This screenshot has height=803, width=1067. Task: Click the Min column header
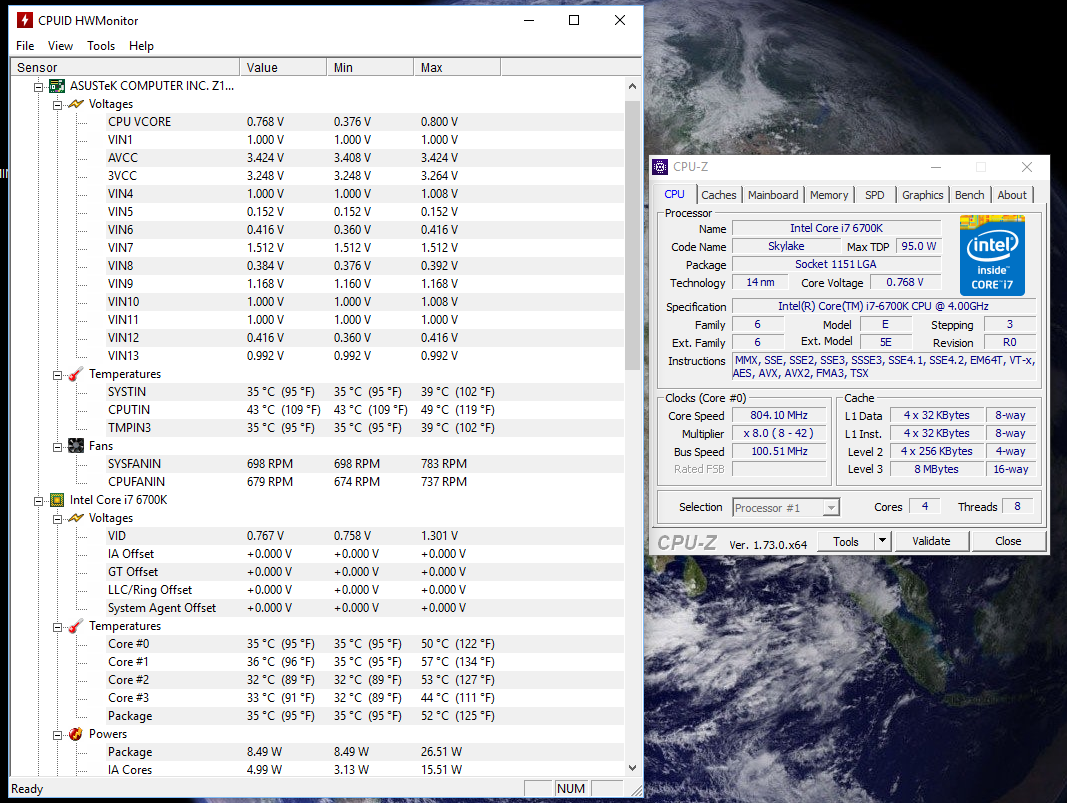(370, 67)
